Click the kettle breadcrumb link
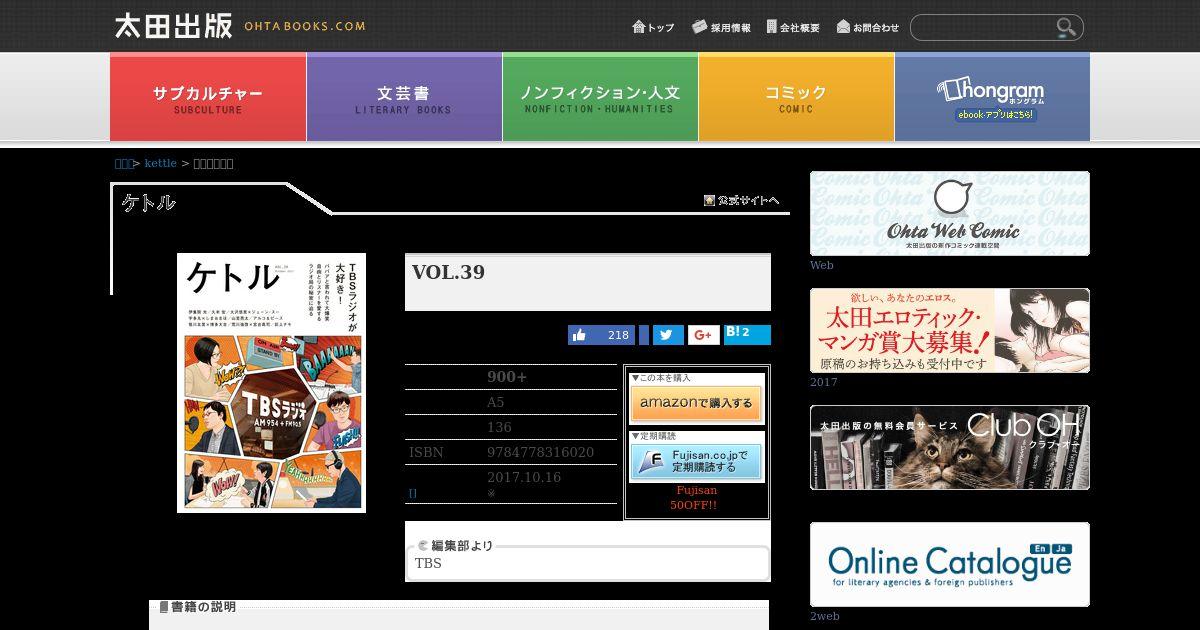 161,163
